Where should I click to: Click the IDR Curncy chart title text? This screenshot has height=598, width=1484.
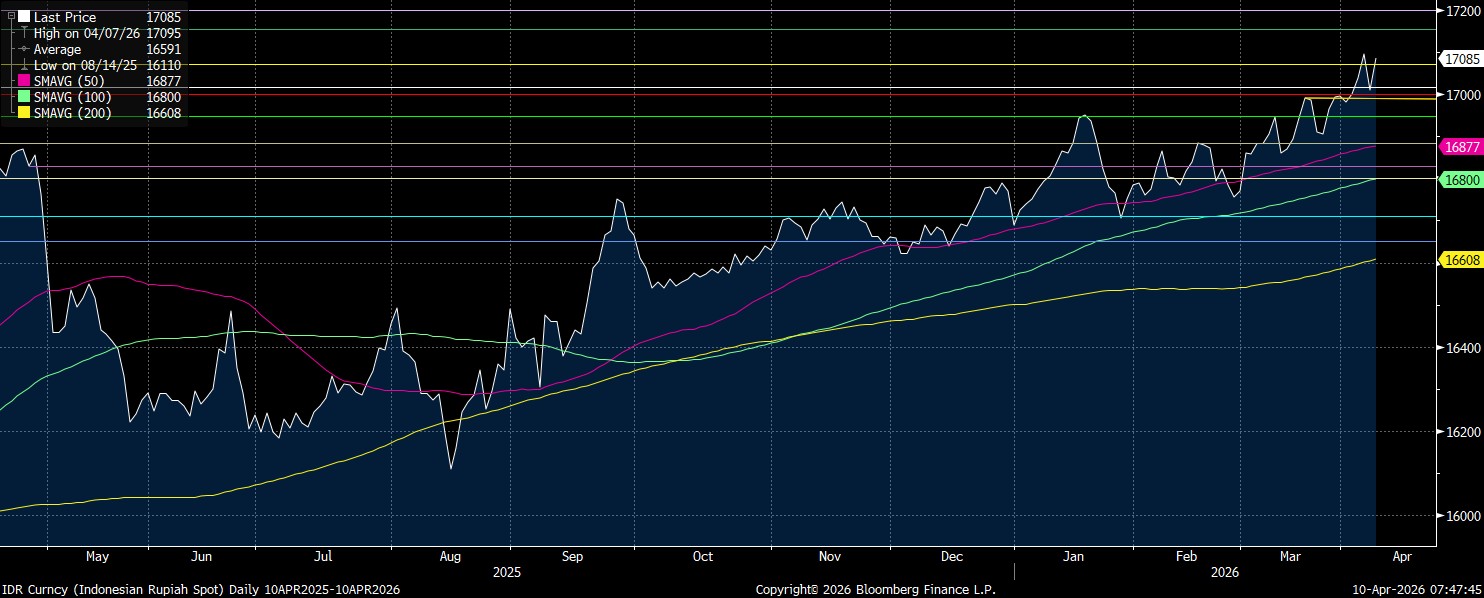pyautogui.click(x=200, y=590)
